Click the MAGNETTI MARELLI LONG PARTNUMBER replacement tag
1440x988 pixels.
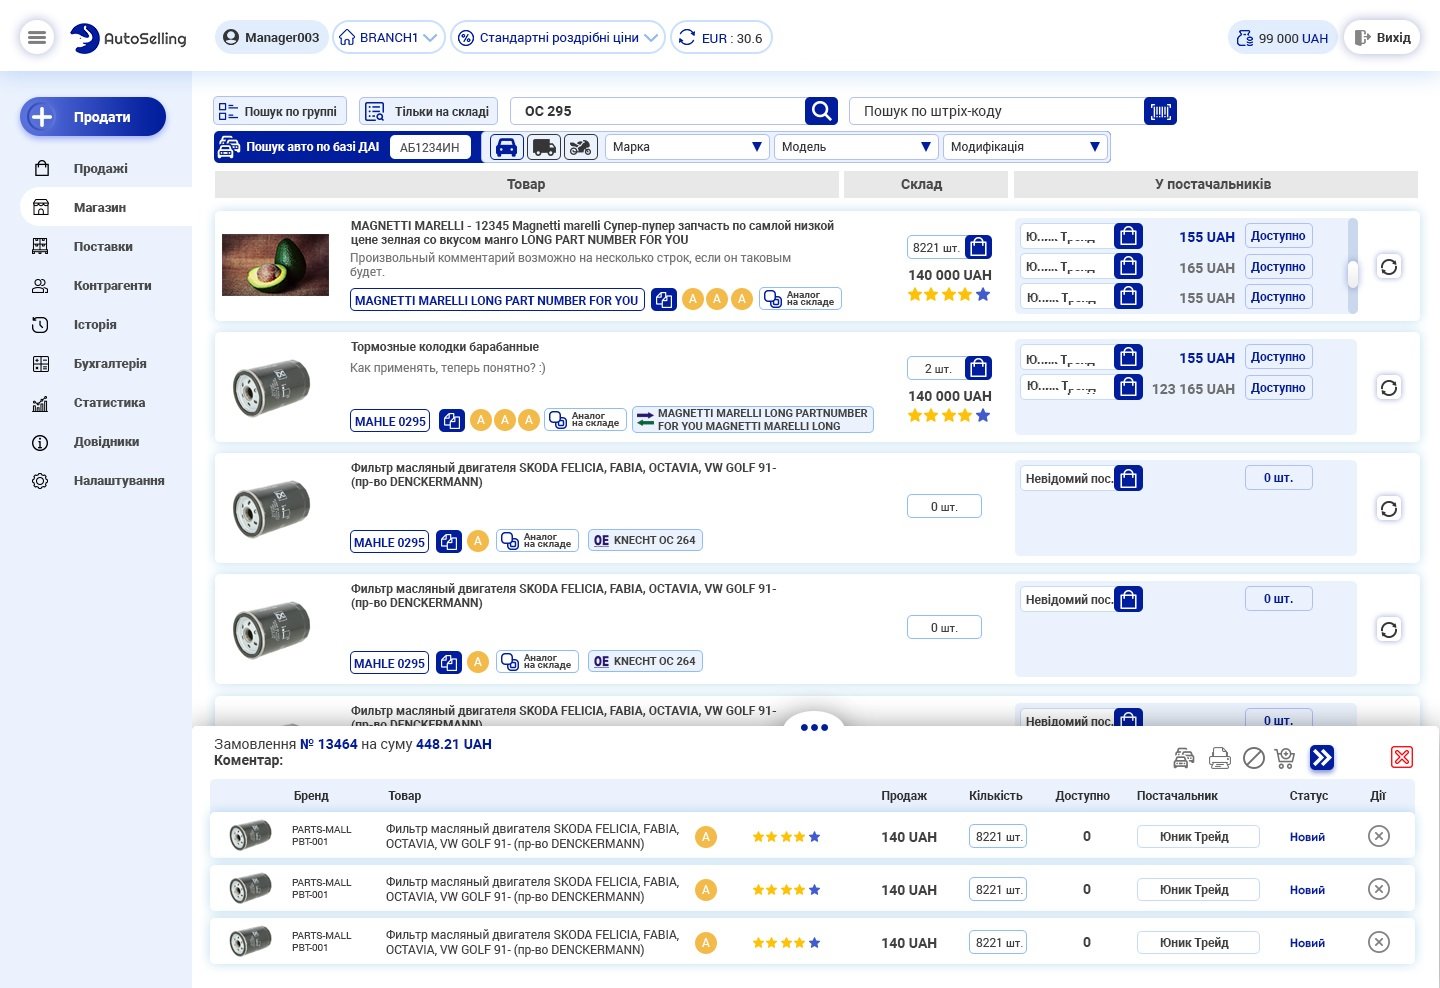(x=753, y=419)
